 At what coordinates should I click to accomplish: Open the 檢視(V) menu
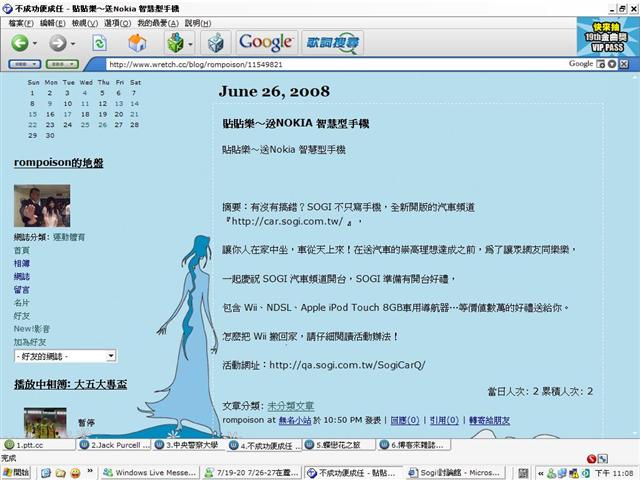click(84, 23)
